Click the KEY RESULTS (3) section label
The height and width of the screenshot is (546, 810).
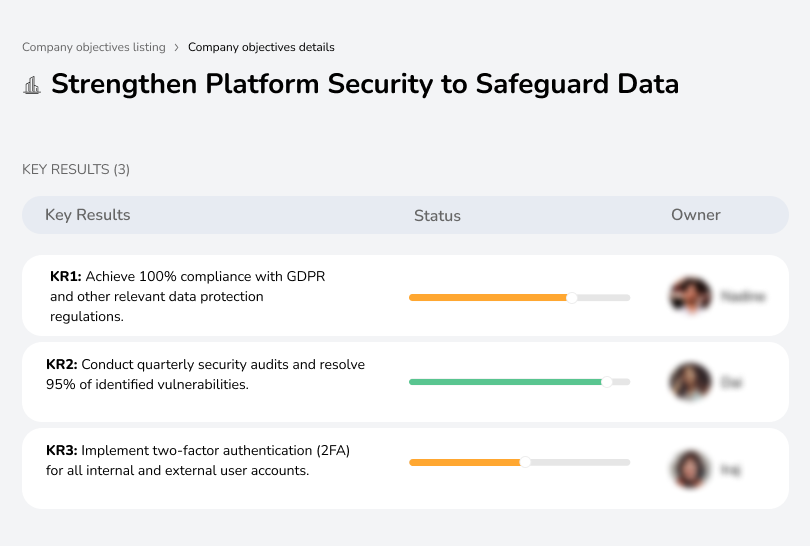point(76,169)
